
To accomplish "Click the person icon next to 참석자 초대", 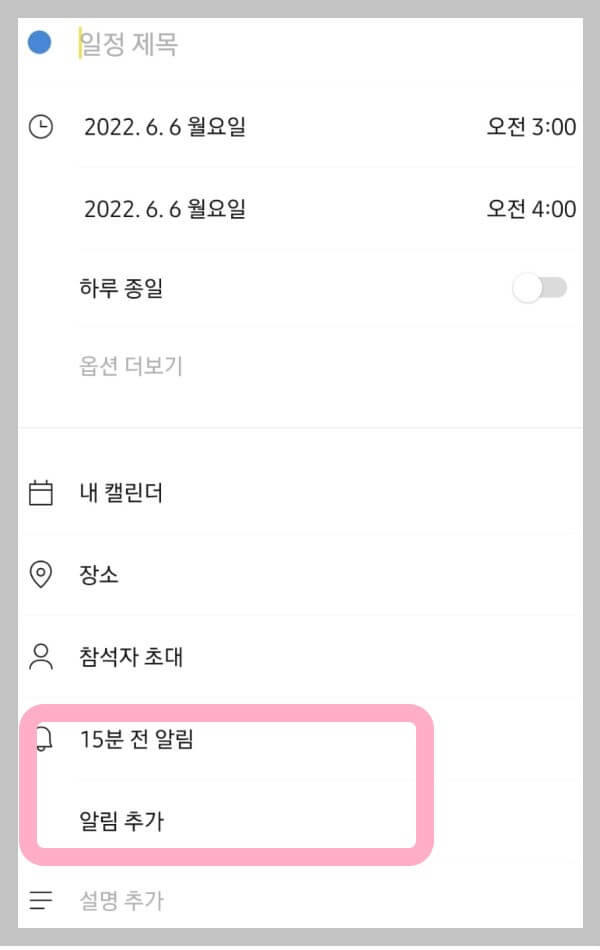I will [x=40, y=656].
